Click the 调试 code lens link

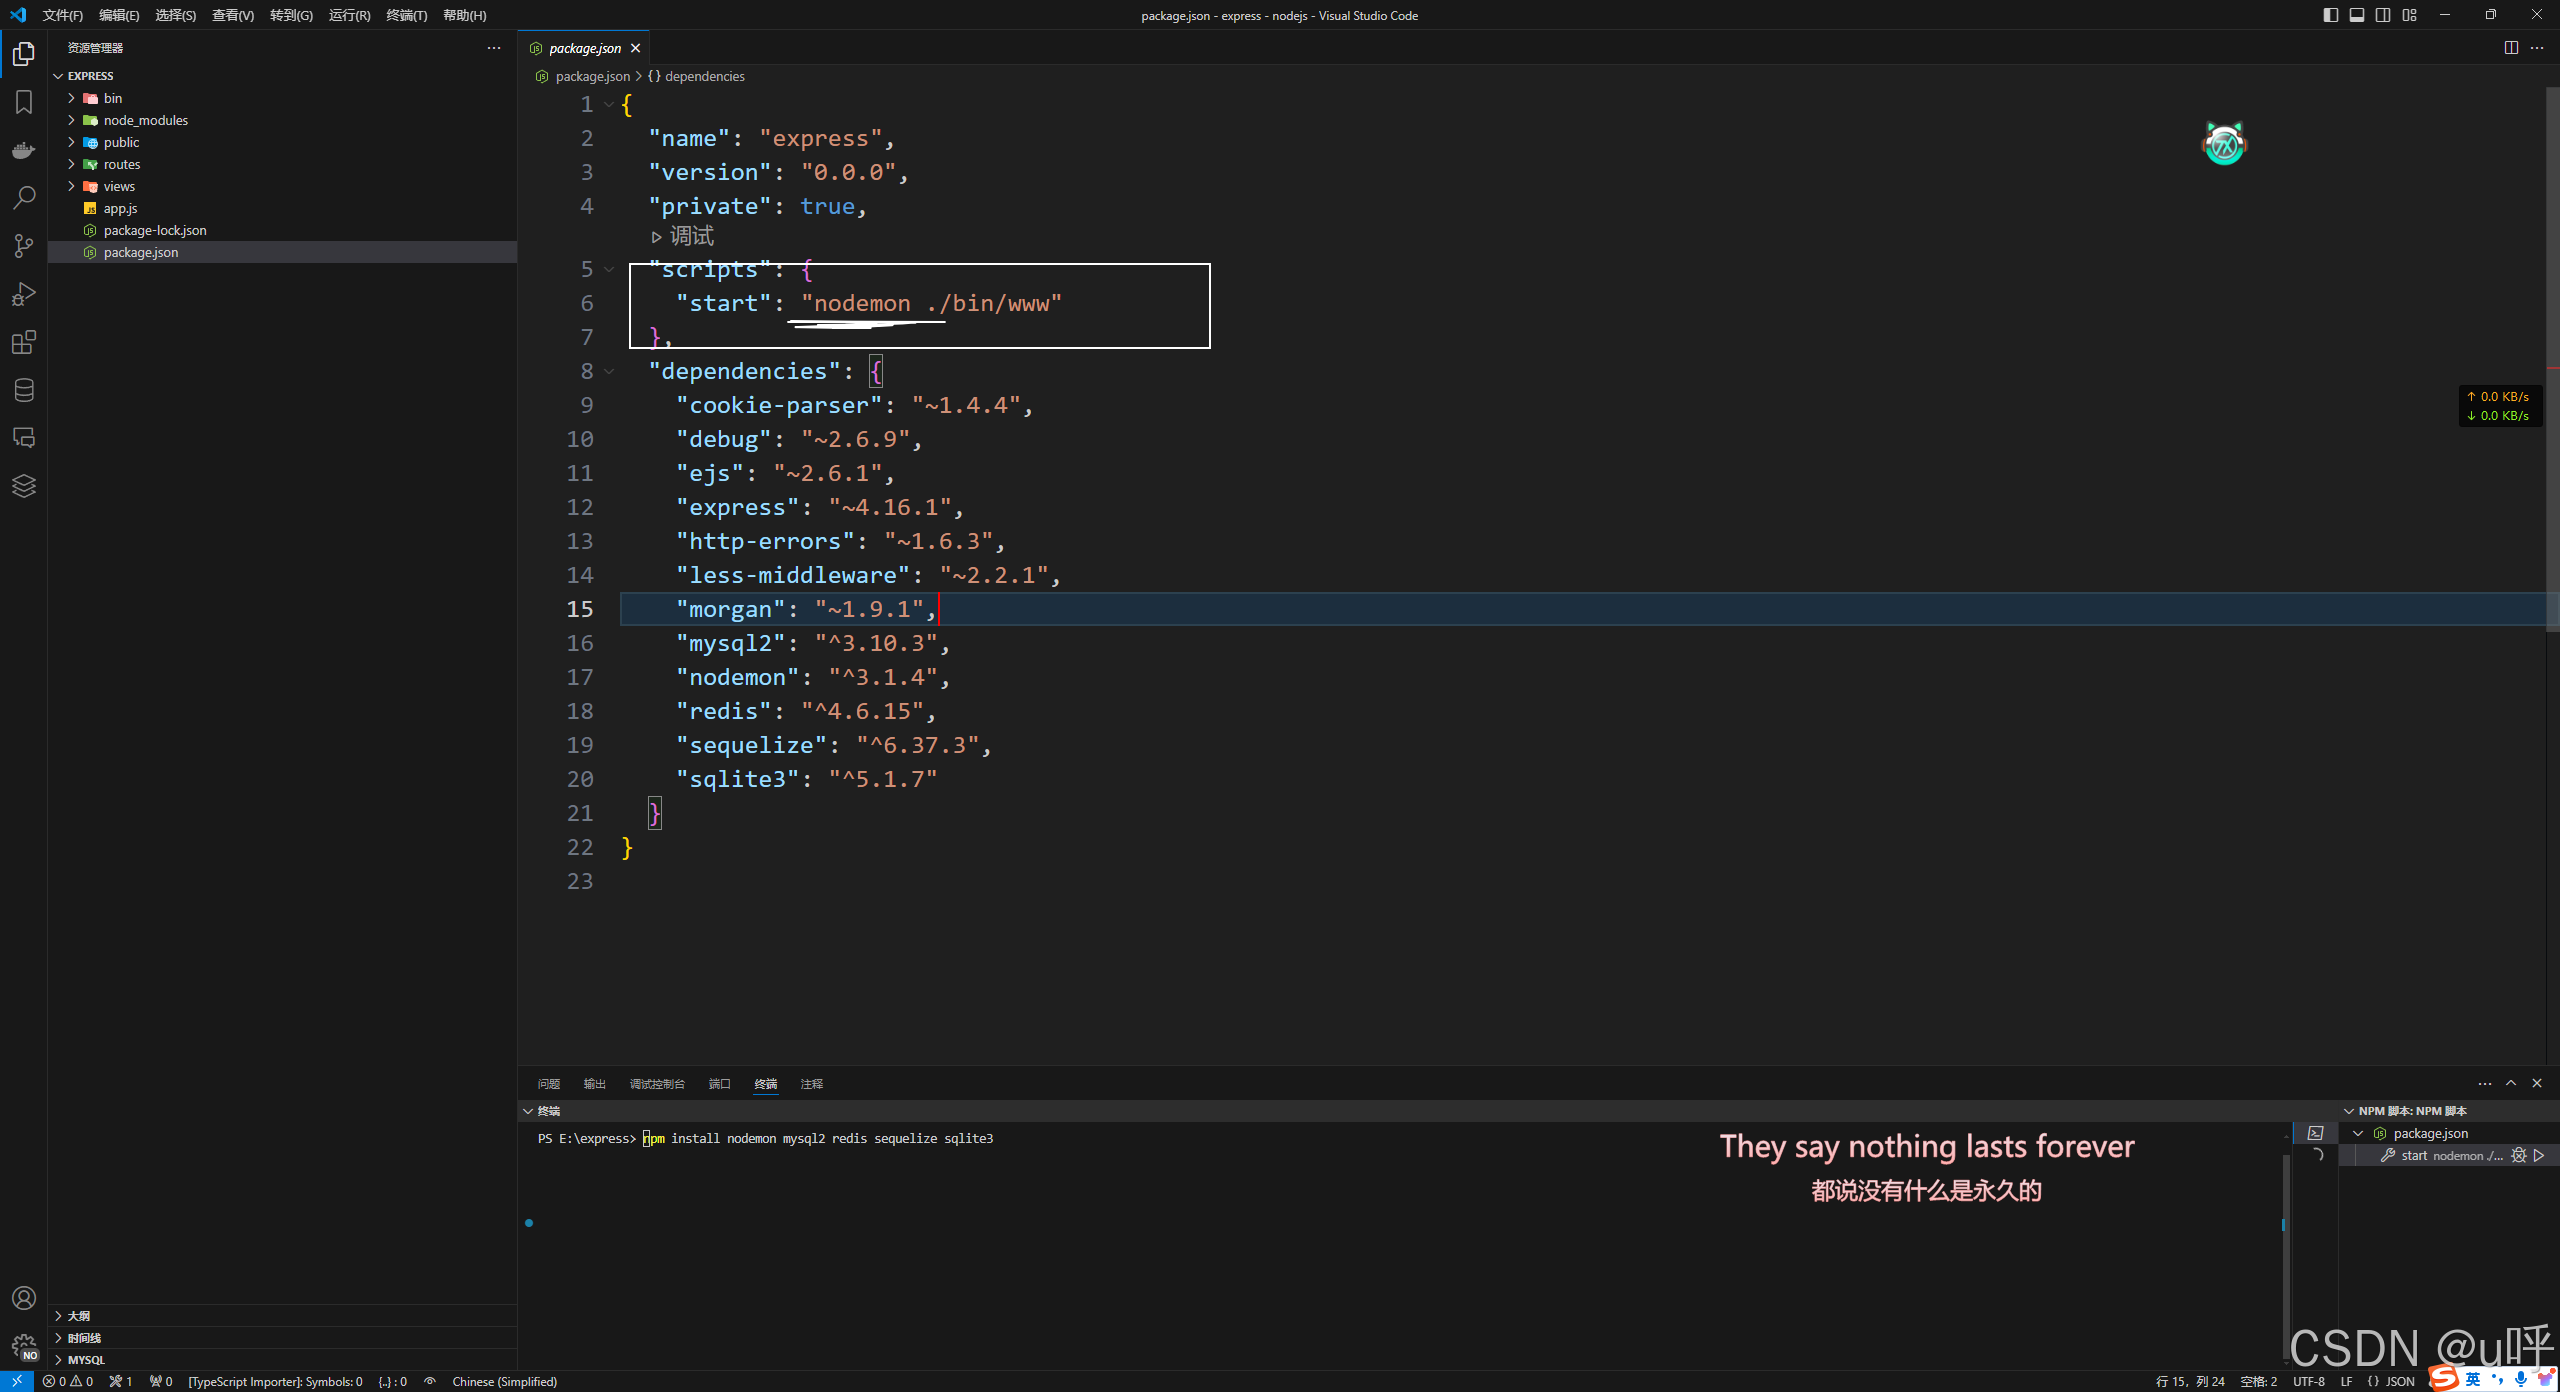[691, 236]
